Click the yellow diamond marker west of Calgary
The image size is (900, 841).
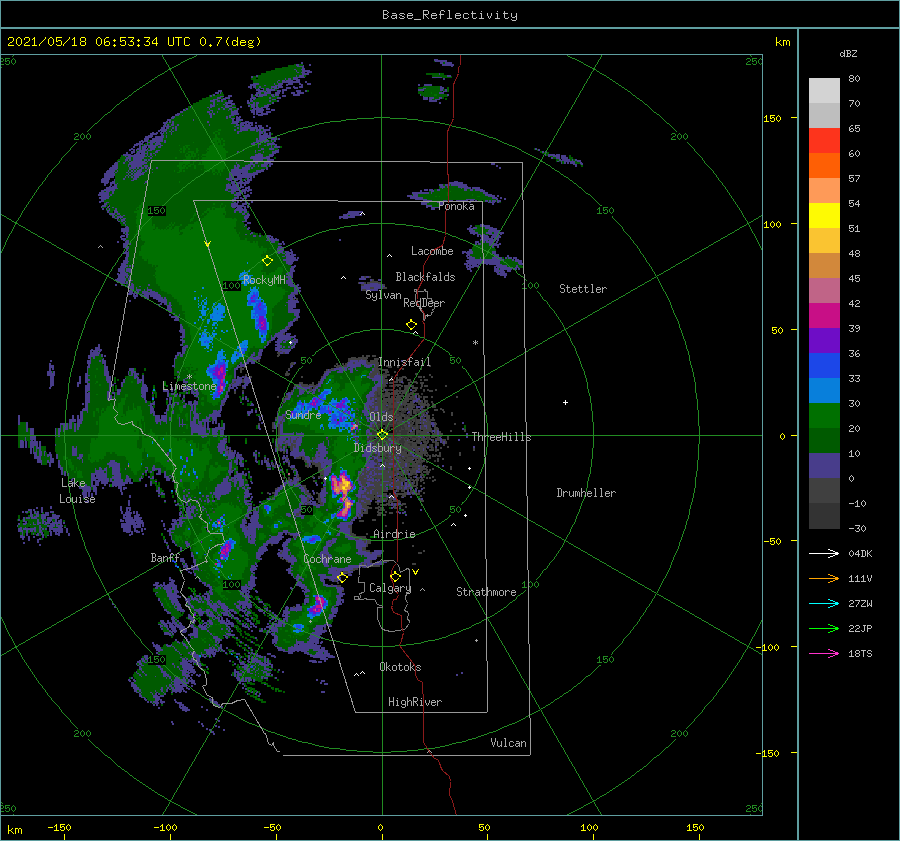pos(343,577)
